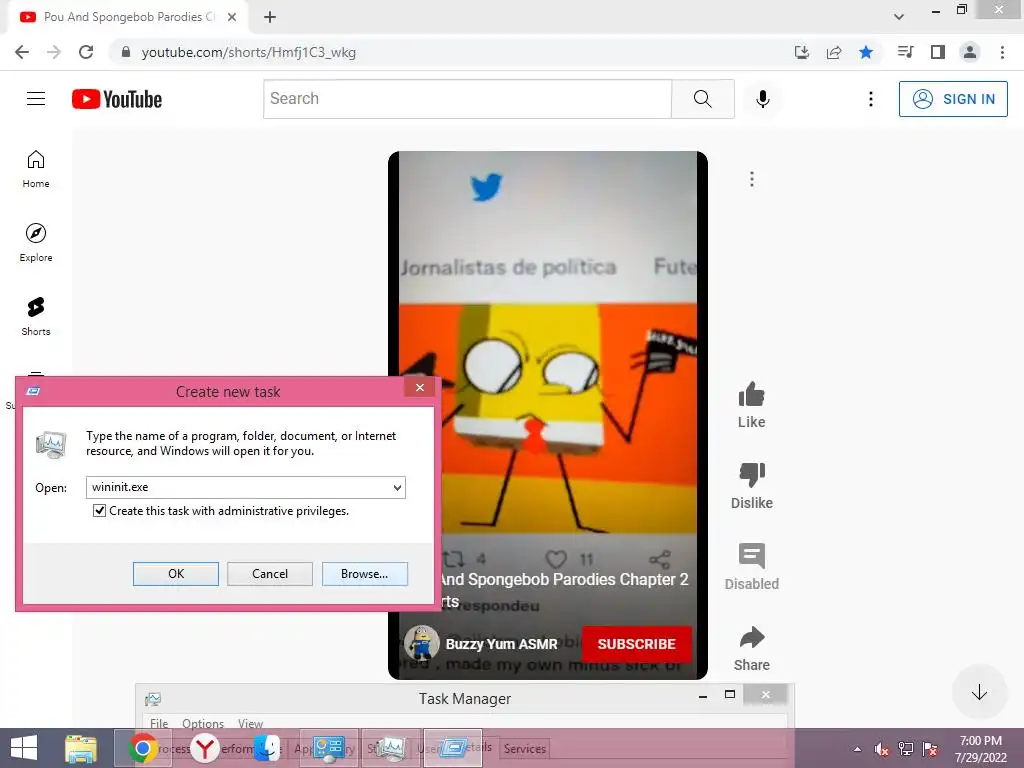This screenshot has width=1024, height=768.
Task: Open the Yandex browser taskbar icon
Action: point(205,748)
